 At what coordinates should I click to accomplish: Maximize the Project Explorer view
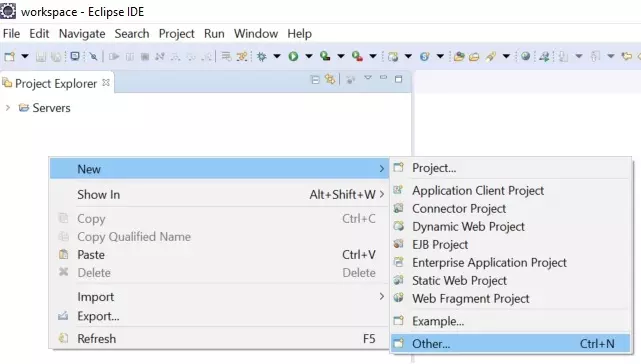coord(399,79)
